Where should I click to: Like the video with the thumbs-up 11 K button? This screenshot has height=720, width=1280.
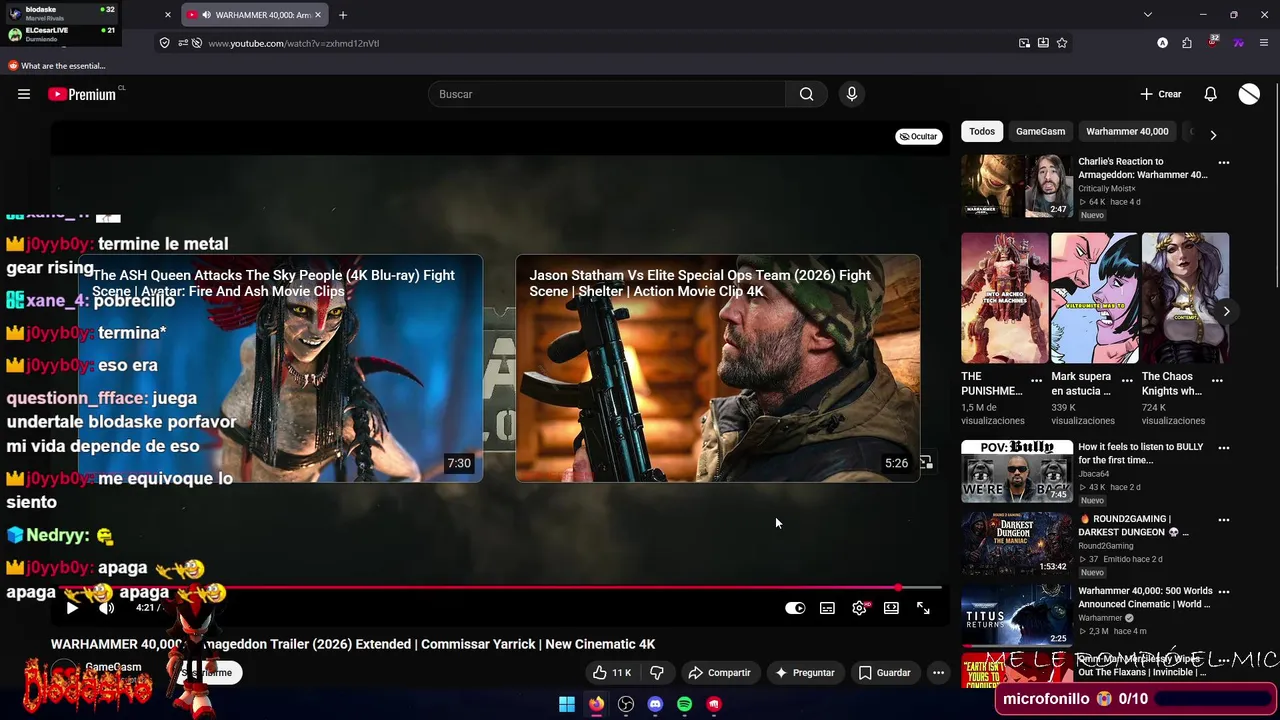pyautogui.click(x=612, y=673)
